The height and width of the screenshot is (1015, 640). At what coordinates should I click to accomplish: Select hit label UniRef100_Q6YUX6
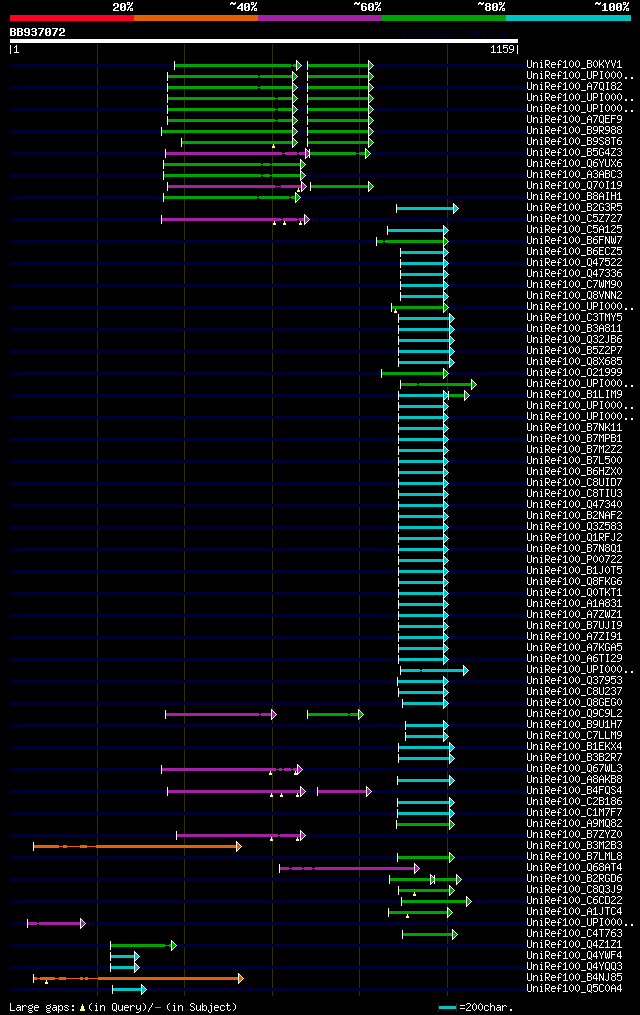574,163
